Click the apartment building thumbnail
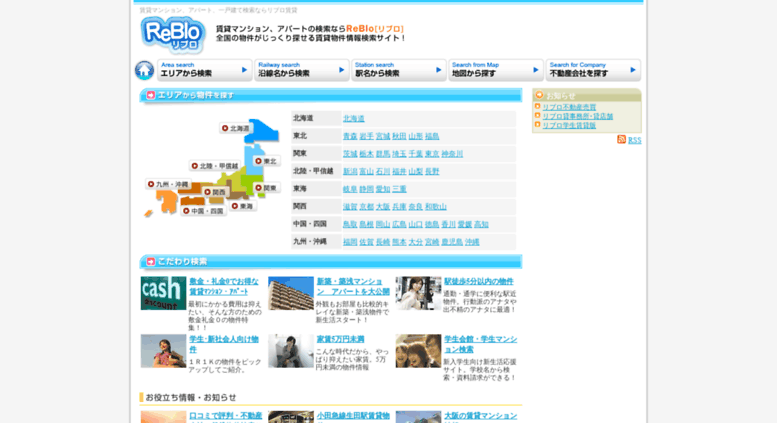Image resolution: width=777 pixels, height=423 pixels. click(x=291, y=293)
